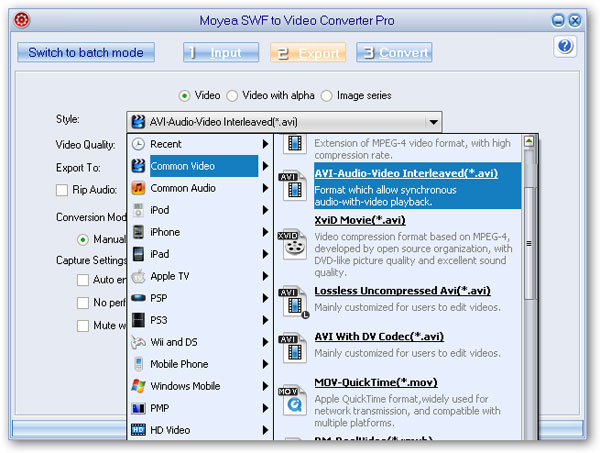Image resolution: width=600 pixels, height=453 pixels.
Task: Tick the No perf... capture checkbox
Action: 83,303
